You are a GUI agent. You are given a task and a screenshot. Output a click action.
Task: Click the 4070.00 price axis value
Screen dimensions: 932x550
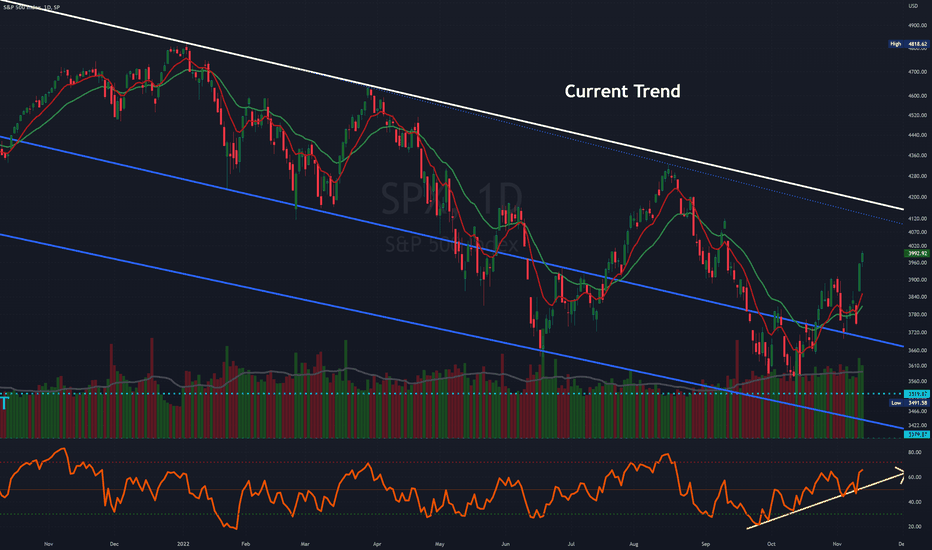click(917, 232)
